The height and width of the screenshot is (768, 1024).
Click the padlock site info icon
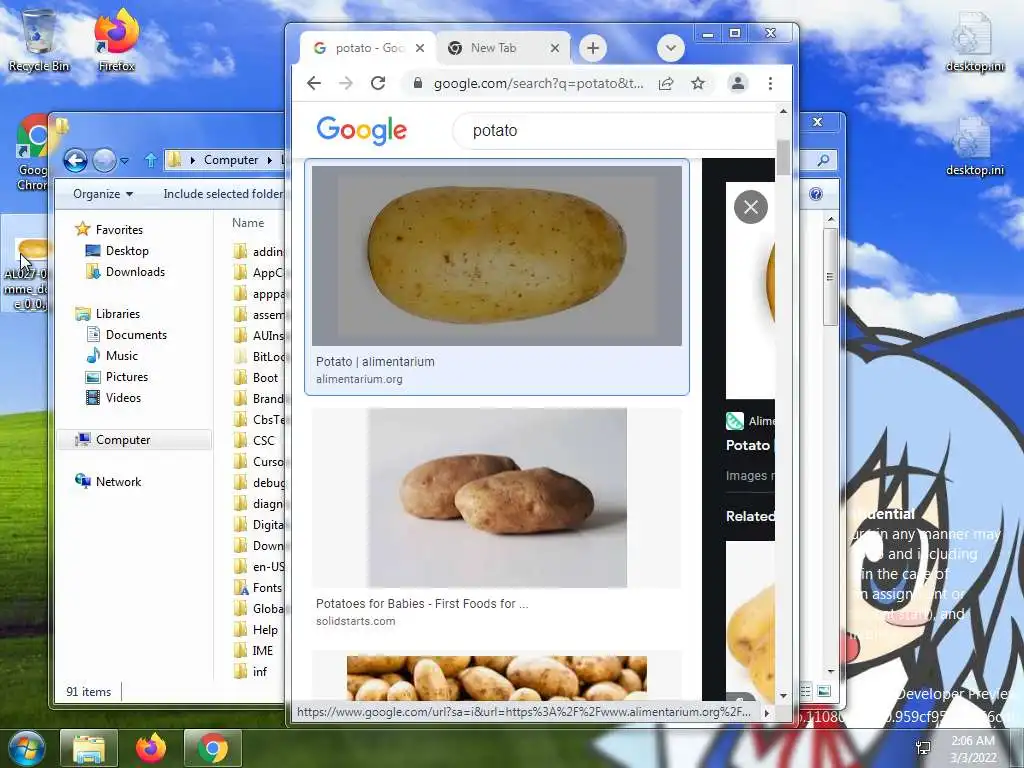[x=417, y=84]
